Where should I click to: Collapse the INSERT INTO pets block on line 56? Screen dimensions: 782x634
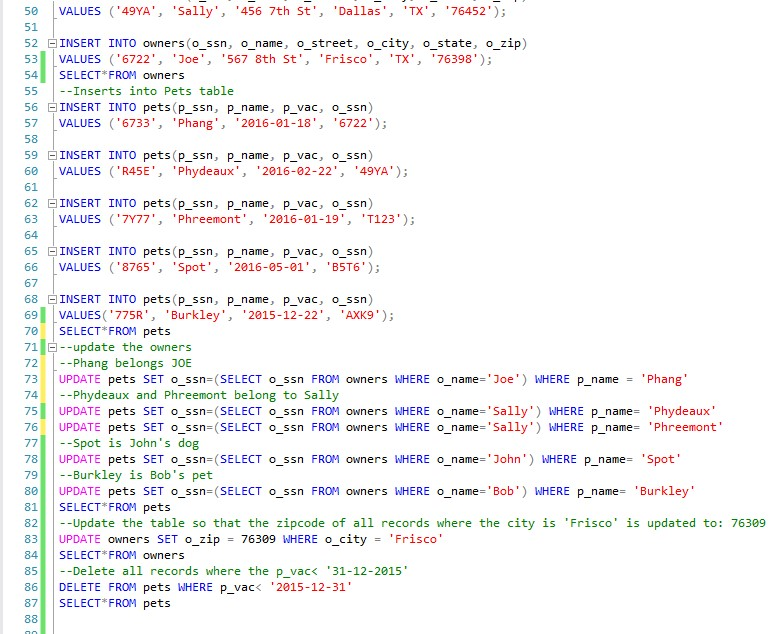pos(52,107)
